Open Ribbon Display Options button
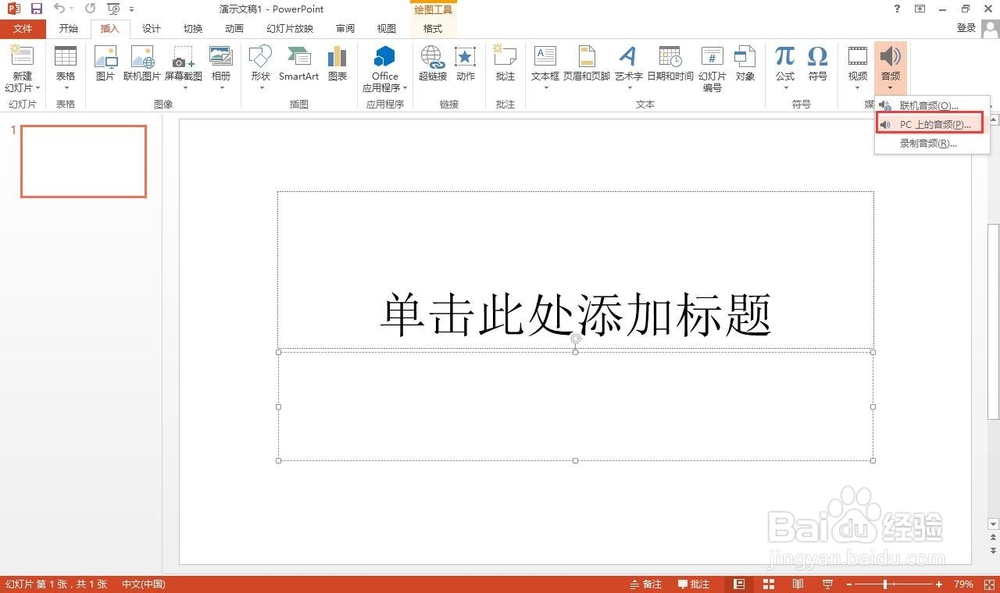The height and width of the screenshot is (593, 1000). 920,9
